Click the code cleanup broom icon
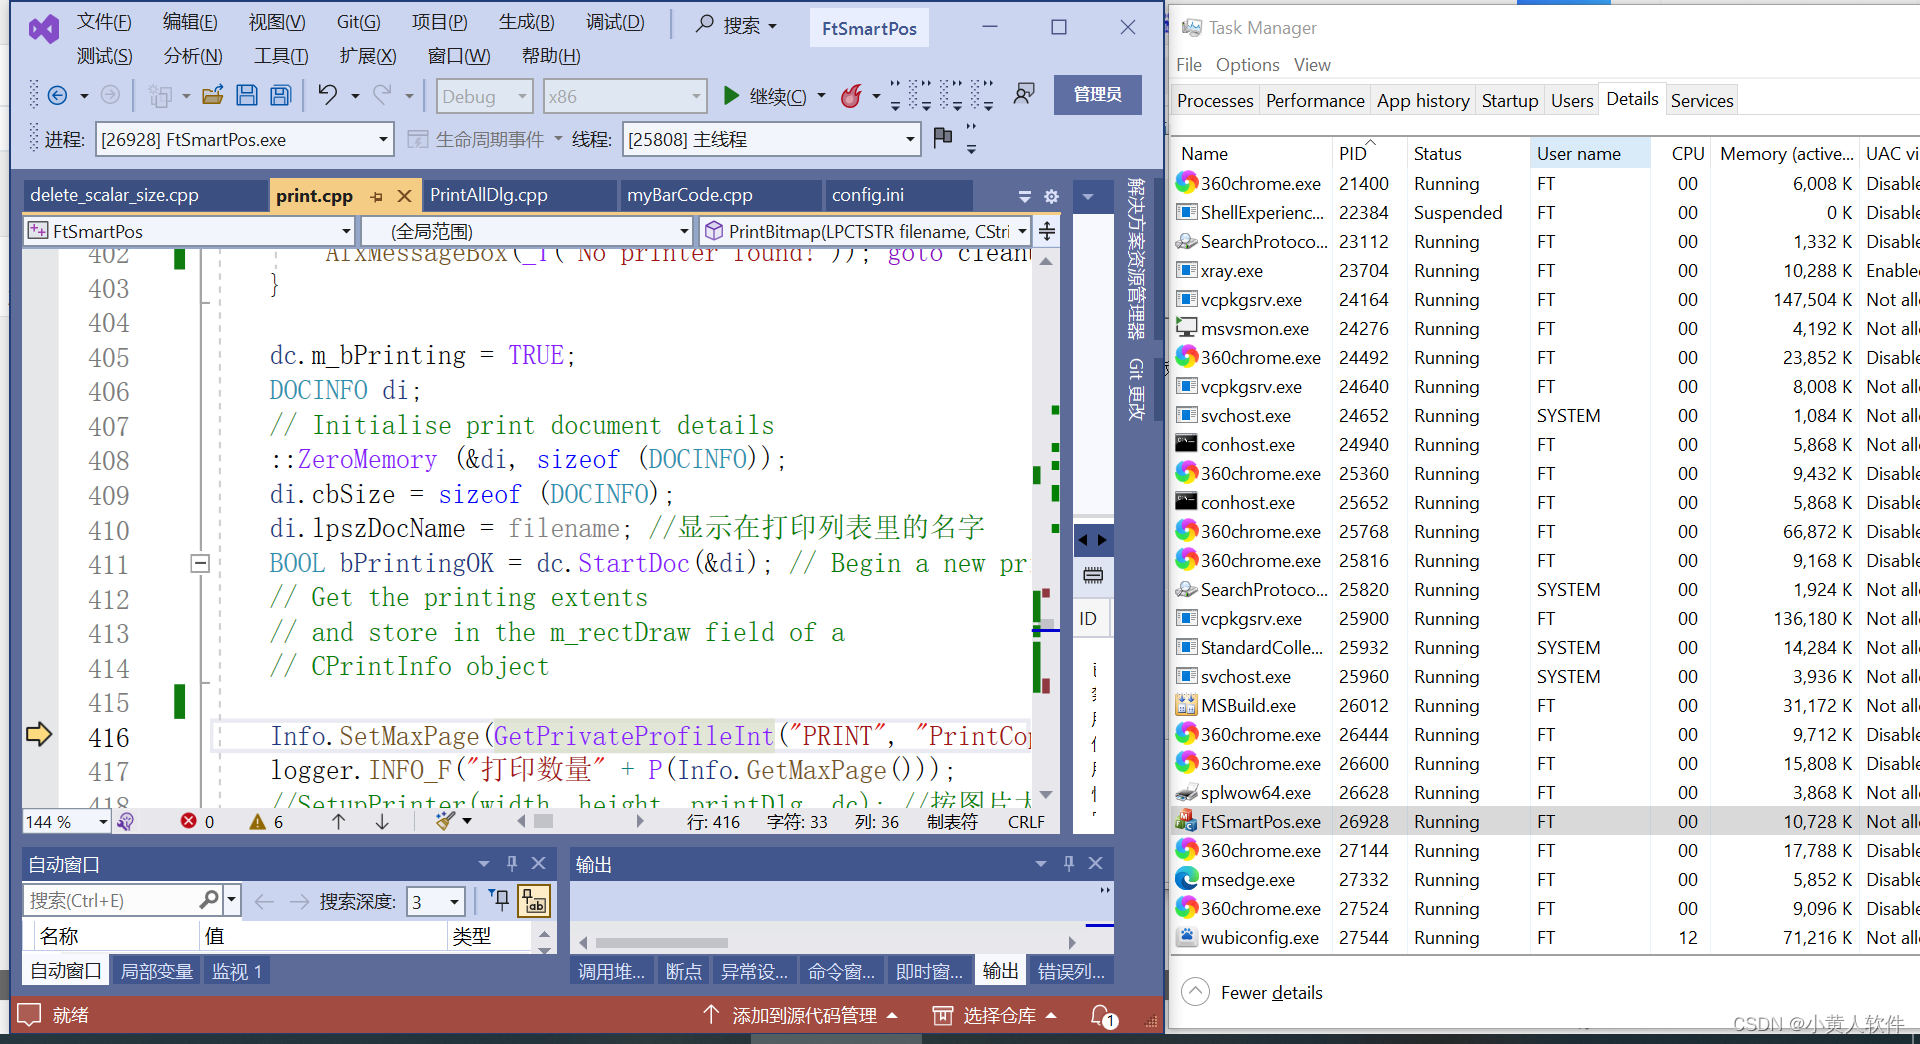The width and height of the screenshot is (1920, 1044). 445,821
